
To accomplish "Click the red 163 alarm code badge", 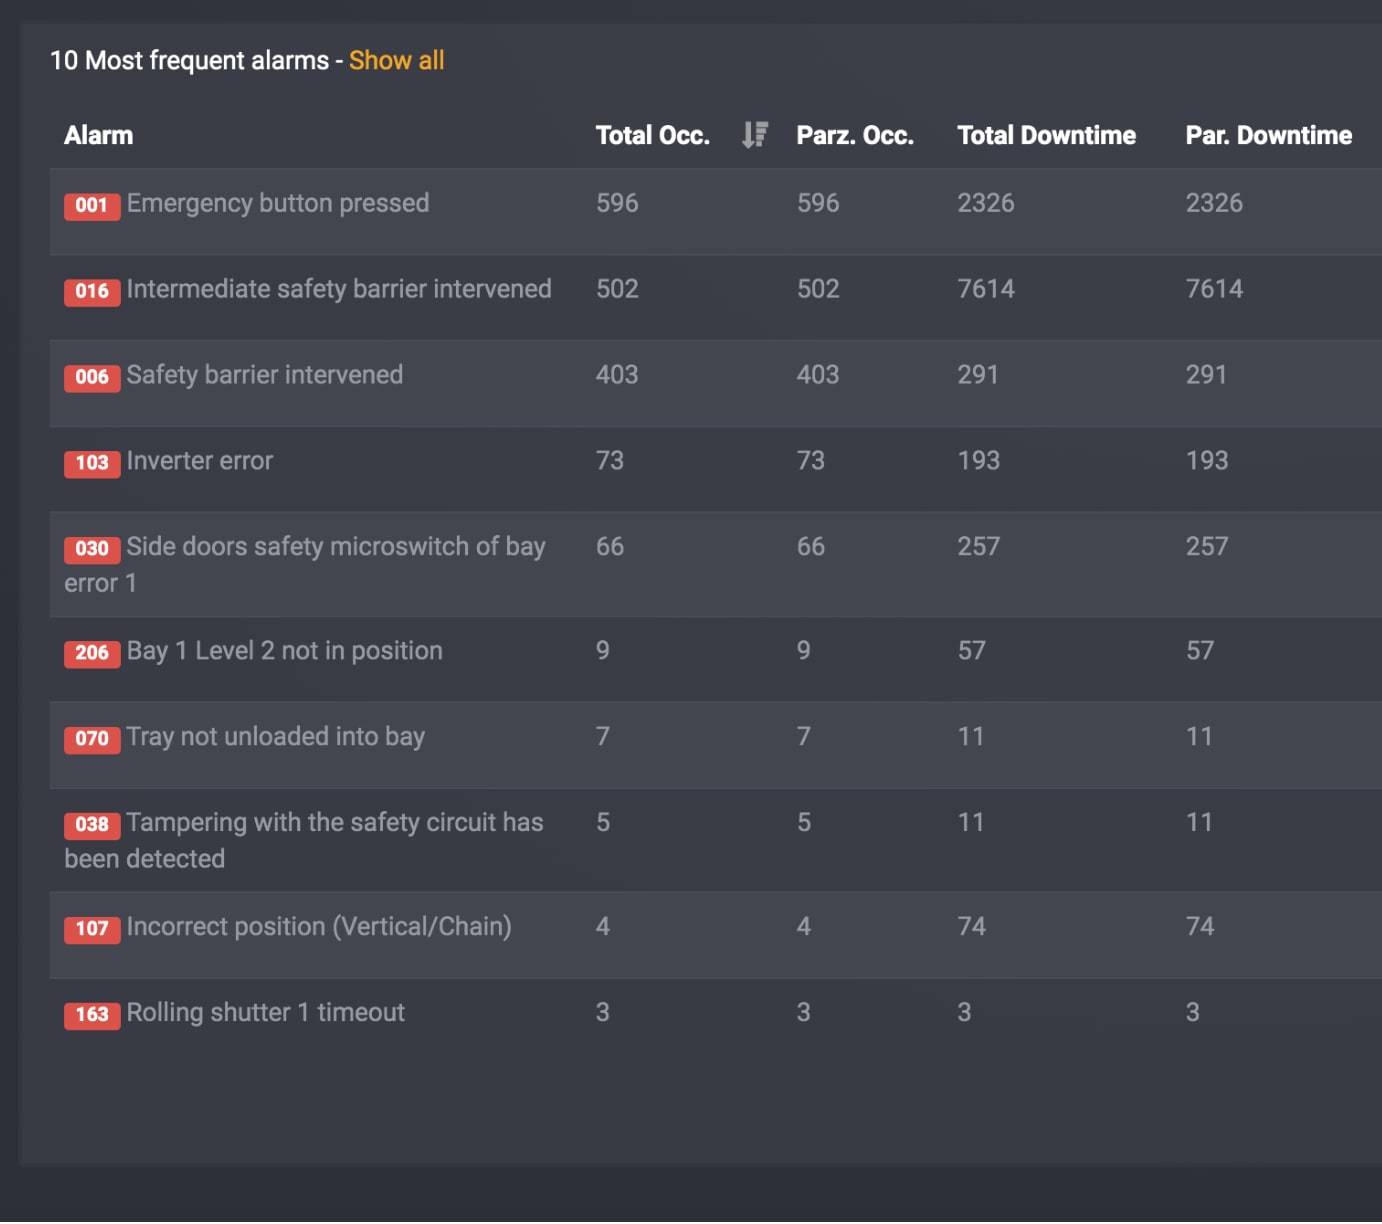I will tap(92, 1015).
